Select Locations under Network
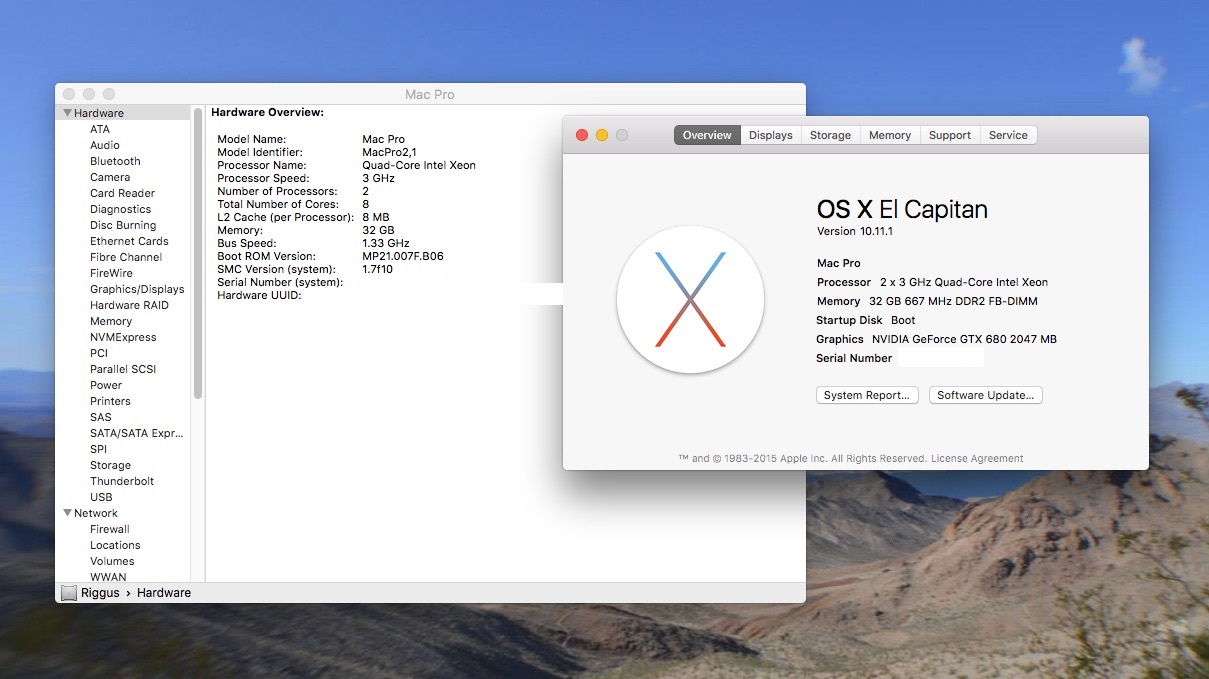Image resolution: width=1209 pixels, height=679 pixels. coord(115,545)
